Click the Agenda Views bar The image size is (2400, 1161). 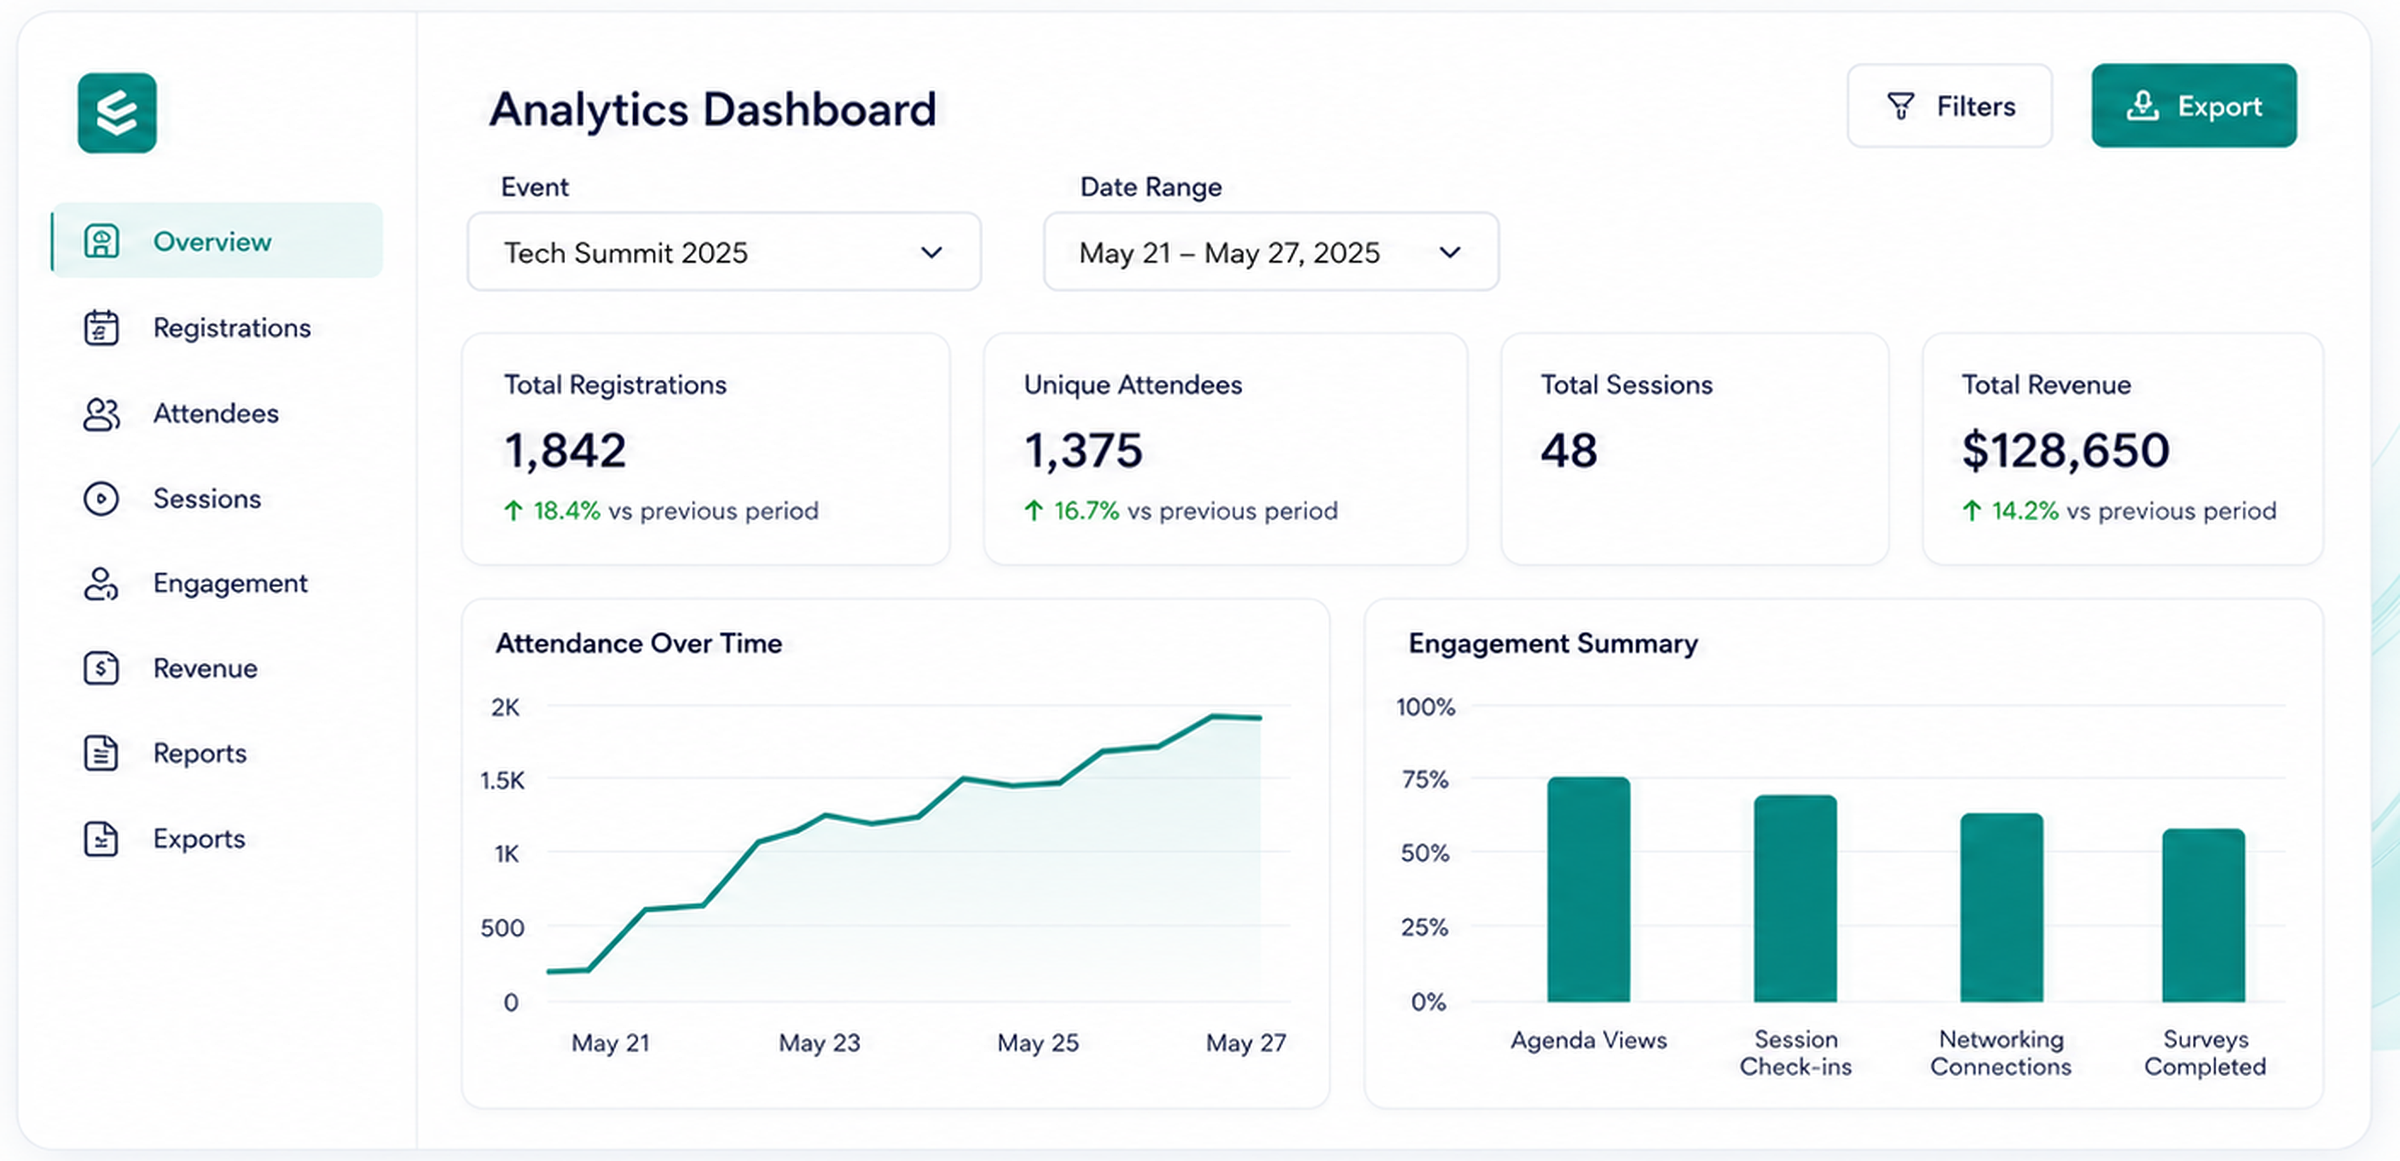pos(1589,889)
